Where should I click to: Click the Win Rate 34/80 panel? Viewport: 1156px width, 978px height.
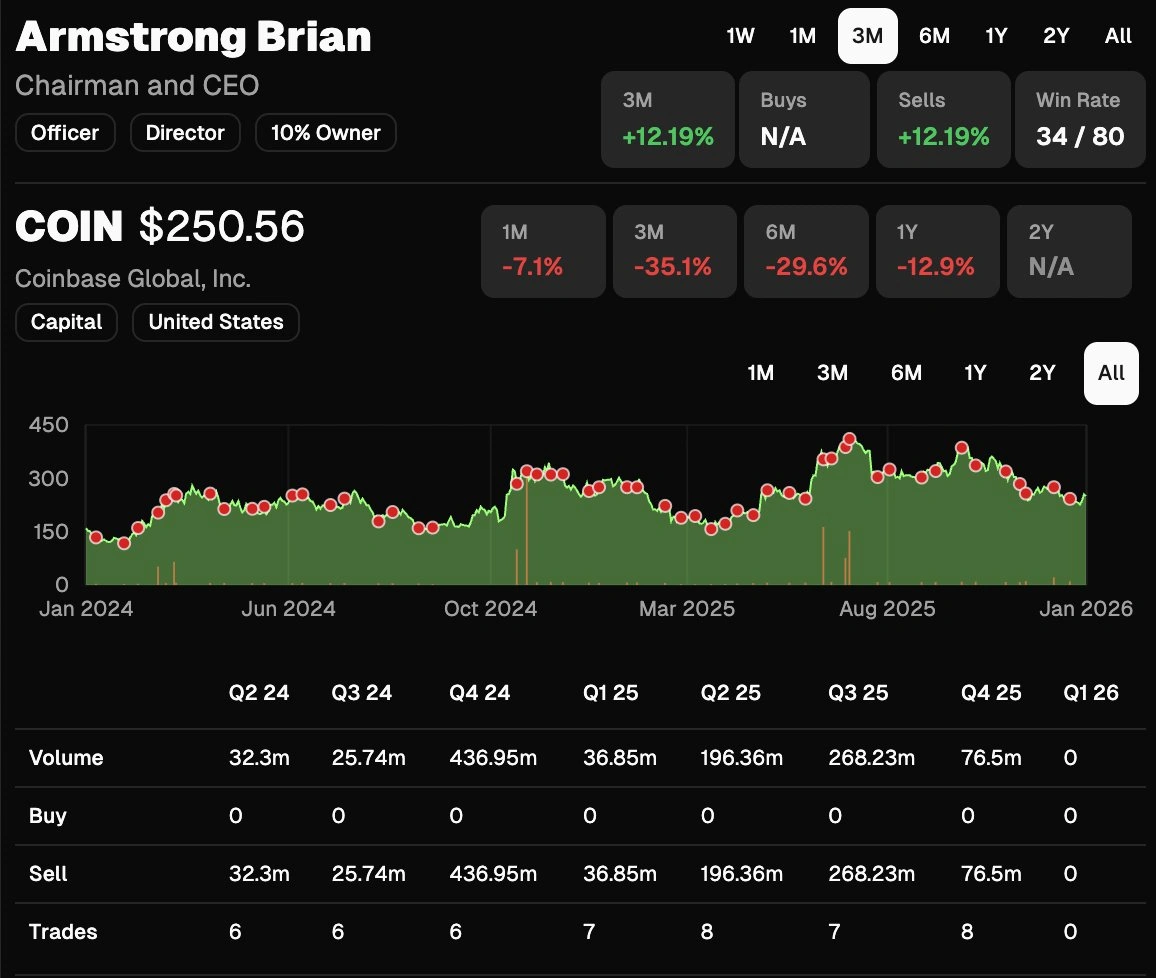(1080, 119)
